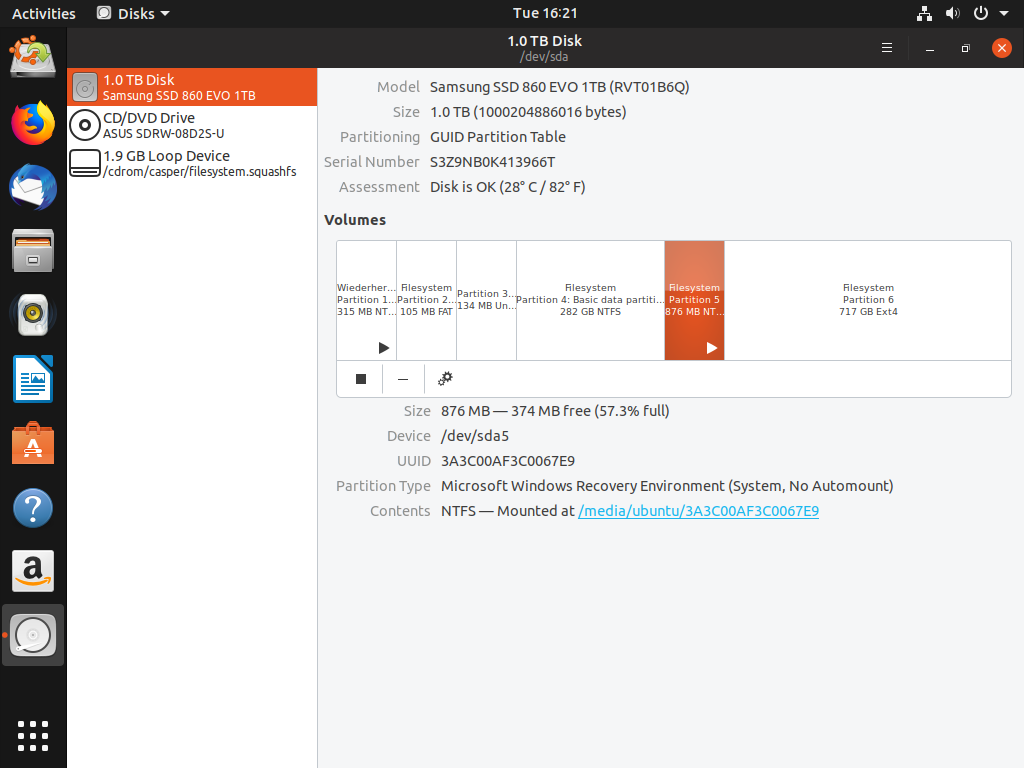1024x768 pixels.
Task: Open Help from the dock
Action: (33, 507)
